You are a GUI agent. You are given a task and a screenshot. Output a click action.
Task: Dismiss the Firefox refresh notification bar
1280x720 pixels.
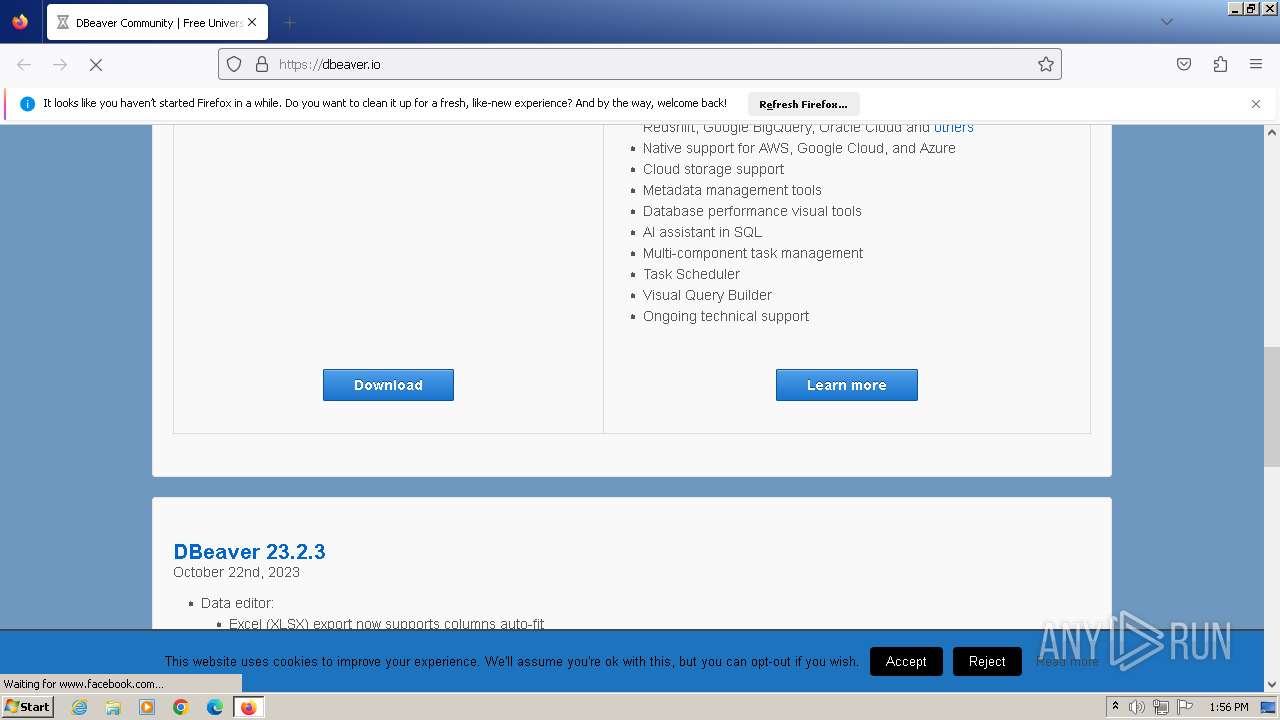click(x=1256, y=104)
